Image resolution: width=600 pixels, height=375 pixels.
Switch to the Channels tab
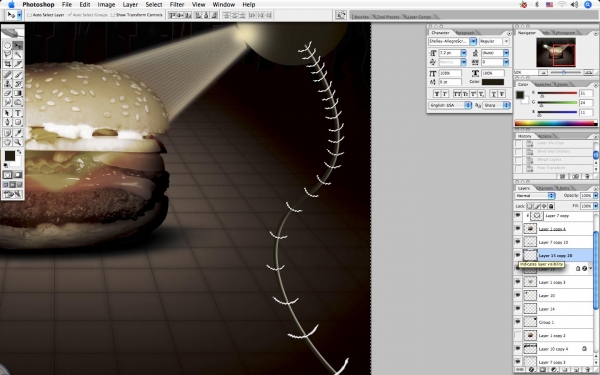[x=544, y=188]
